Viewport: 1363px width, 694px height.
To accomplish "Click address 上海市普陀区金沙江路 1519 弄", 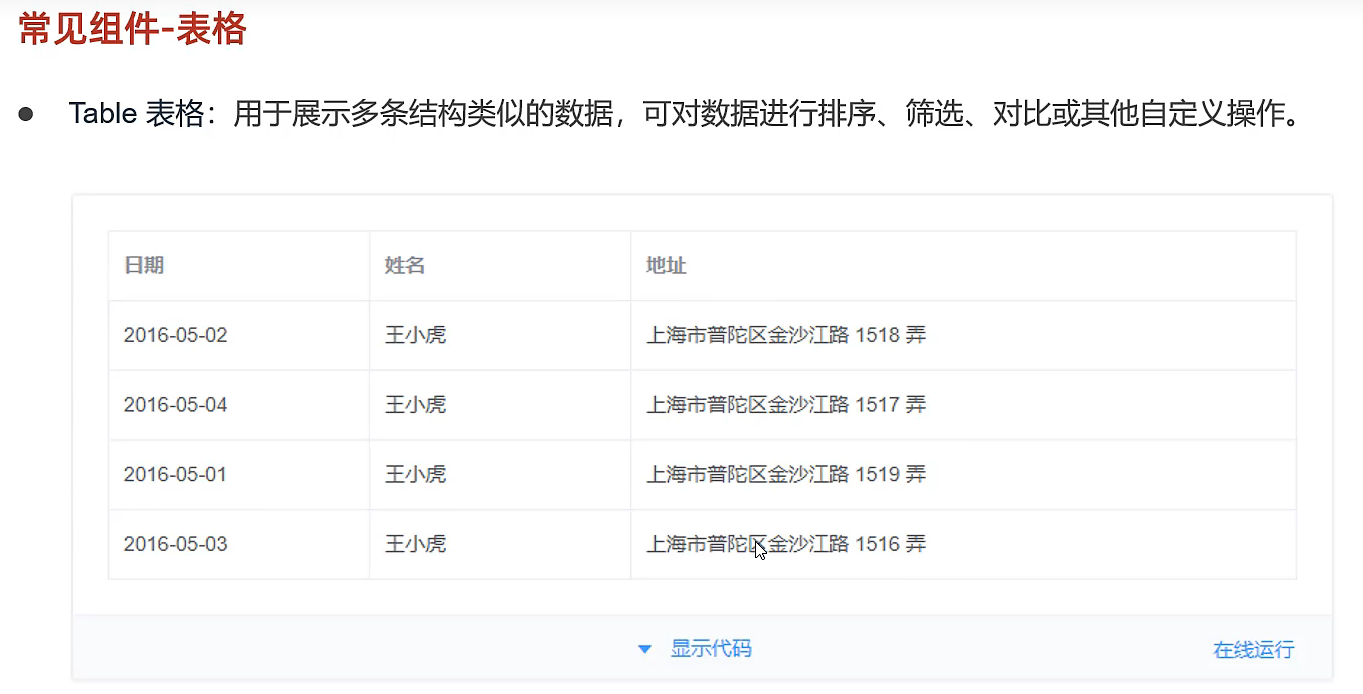I will point(786,474).
